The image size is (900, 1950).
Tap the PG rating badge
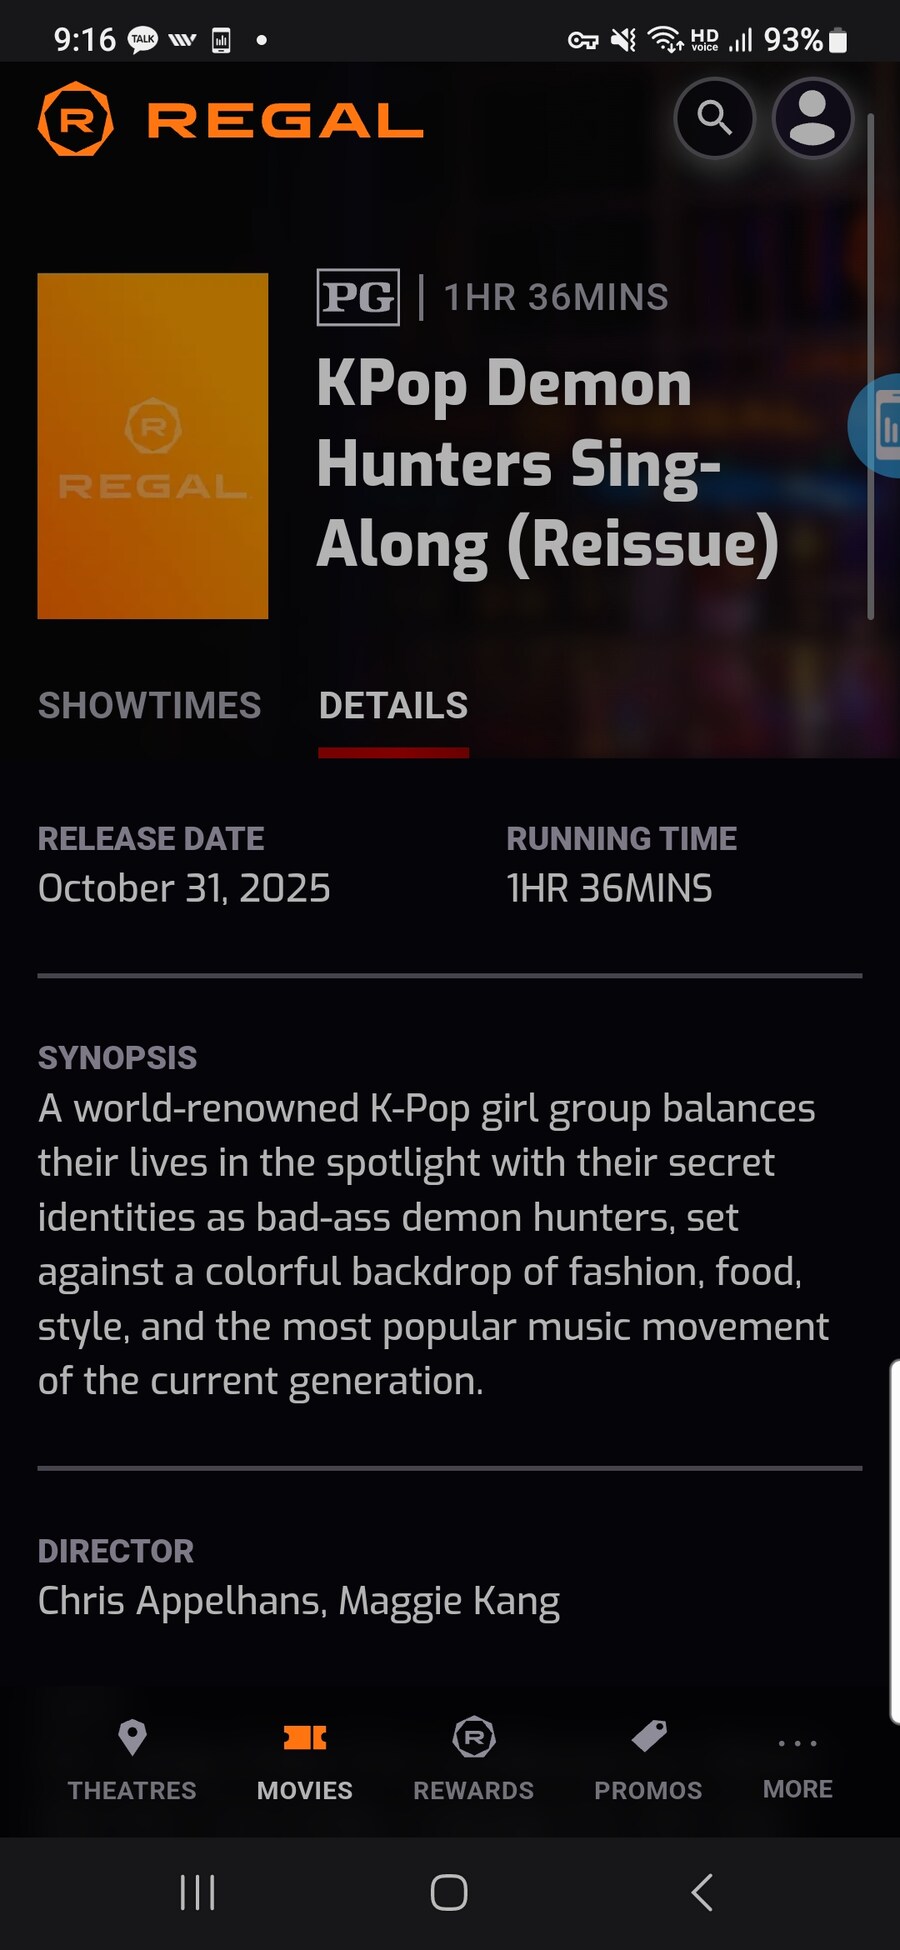(x=358, y=297)
